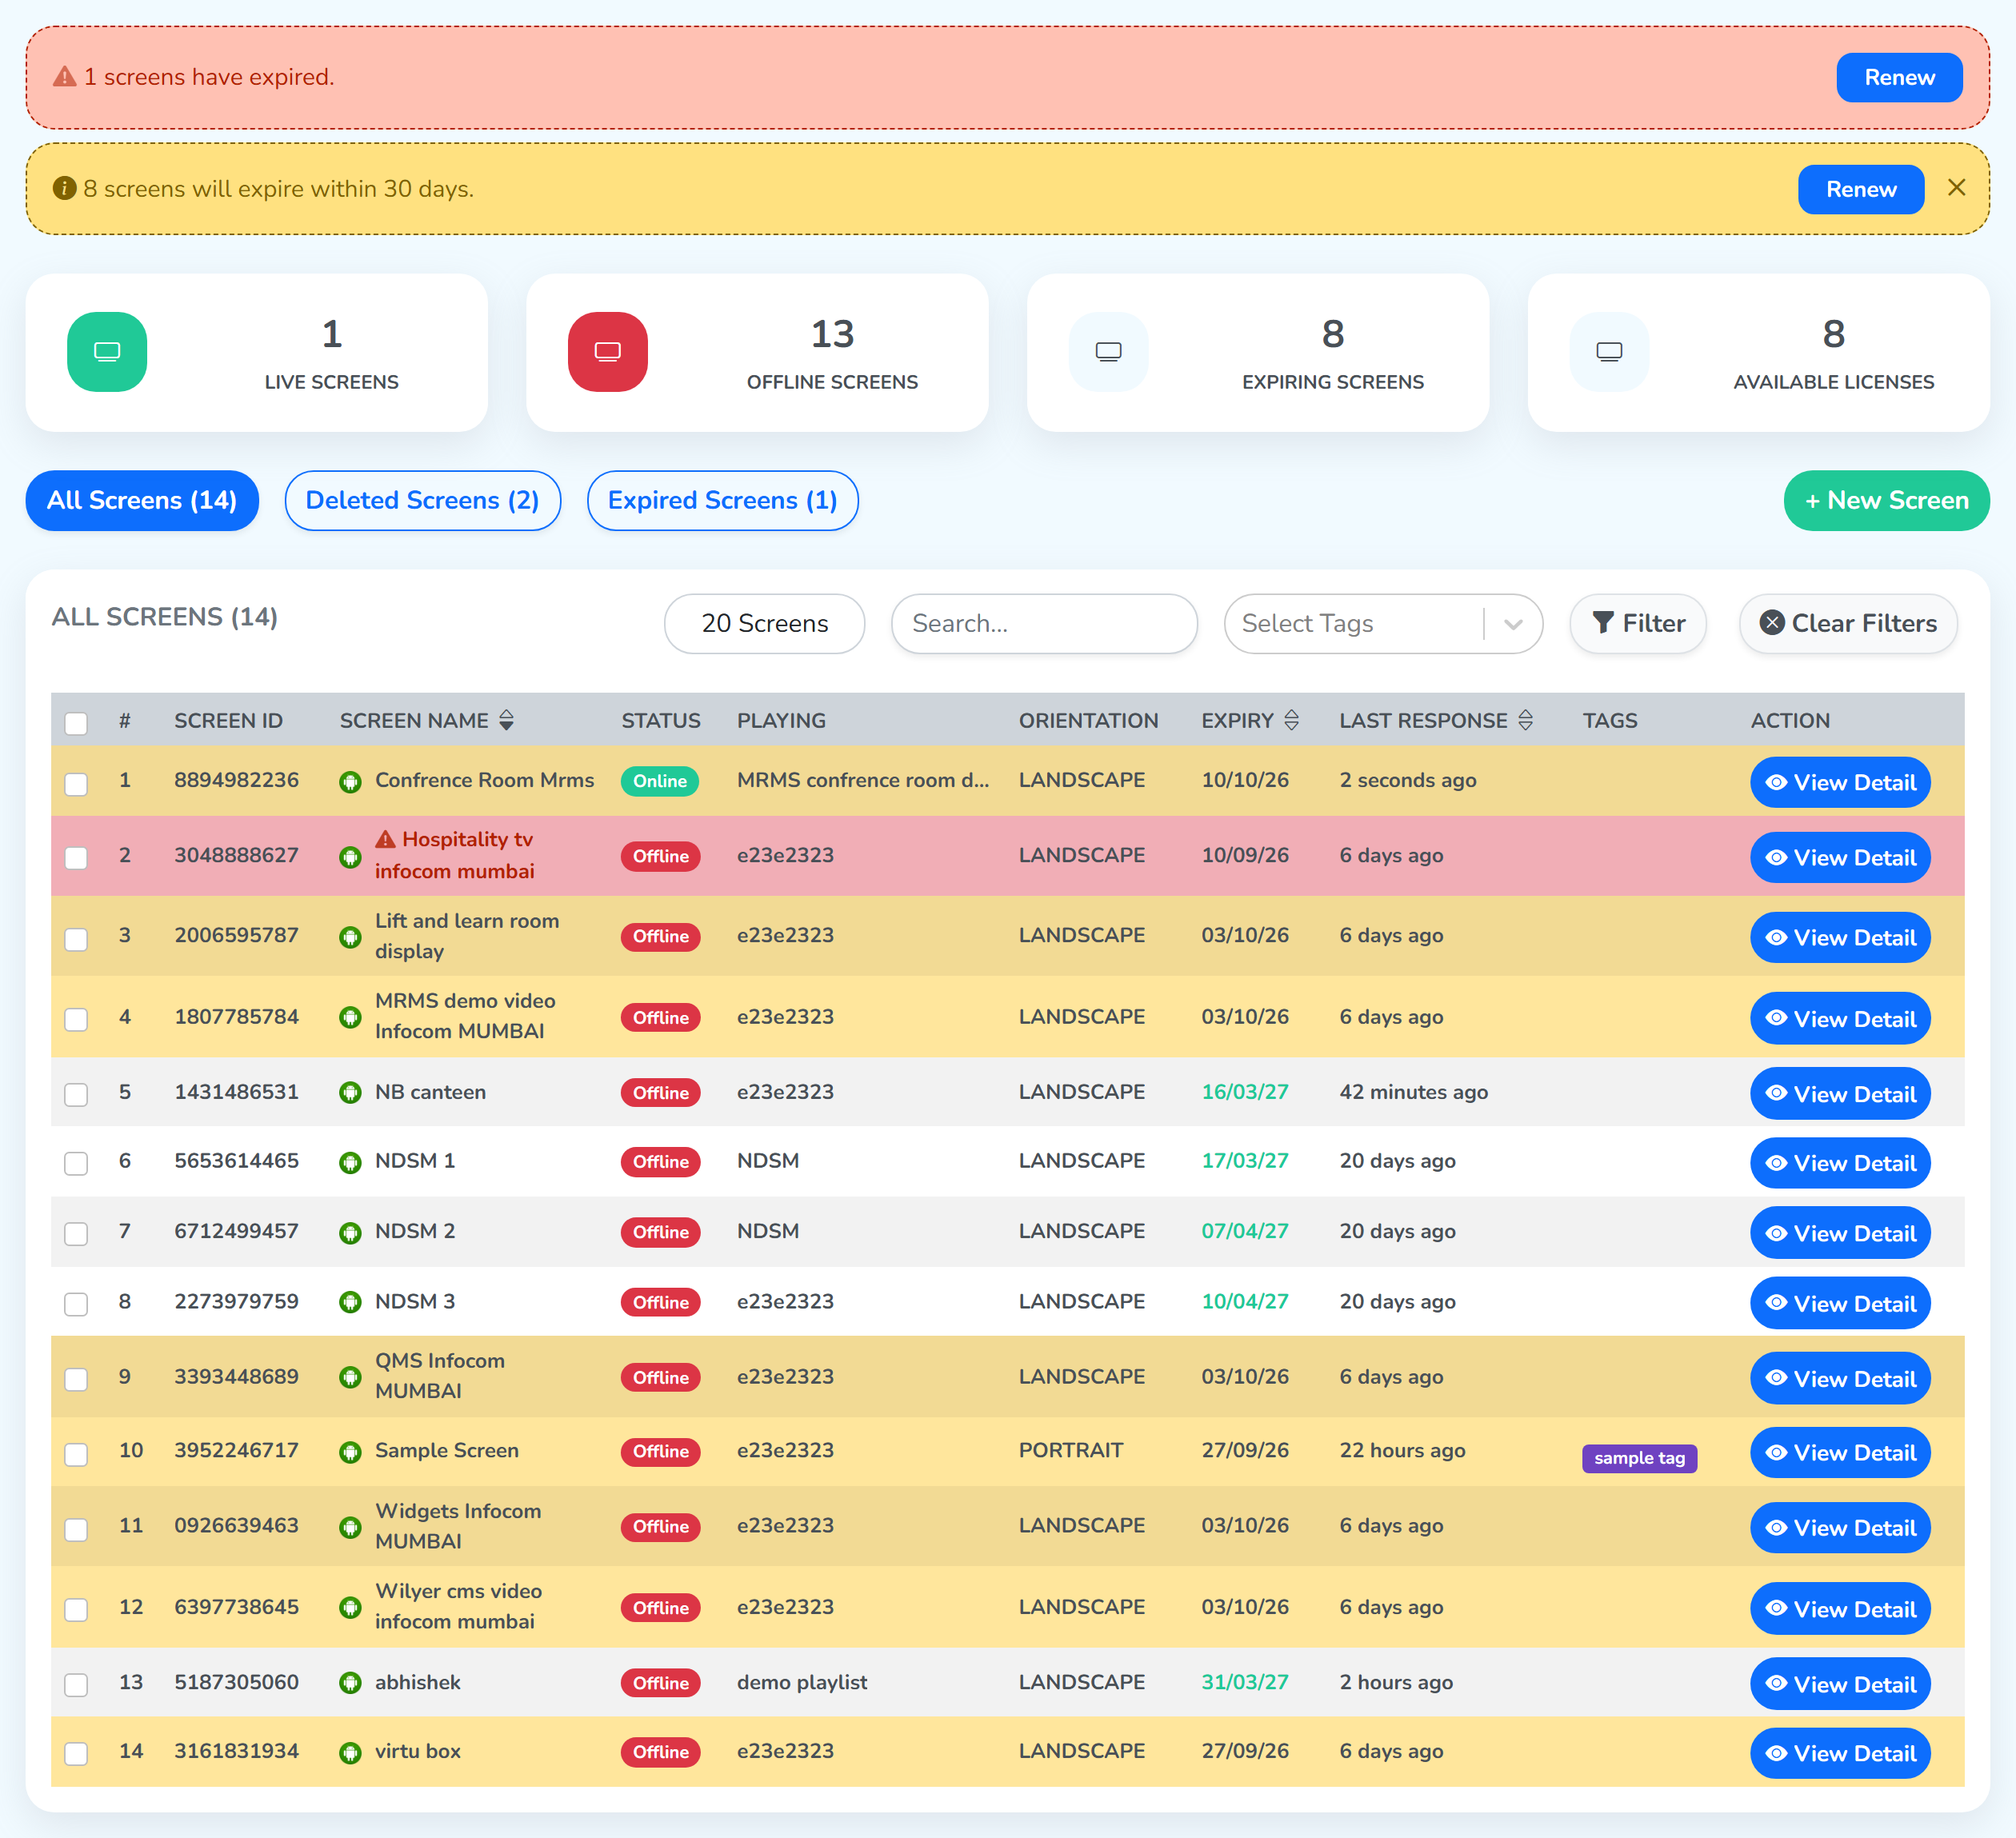Image resolution: width=2016 pixels, height=1838 pixels.
Task: Open the Select Tags dropdown
Action: 1383,624
